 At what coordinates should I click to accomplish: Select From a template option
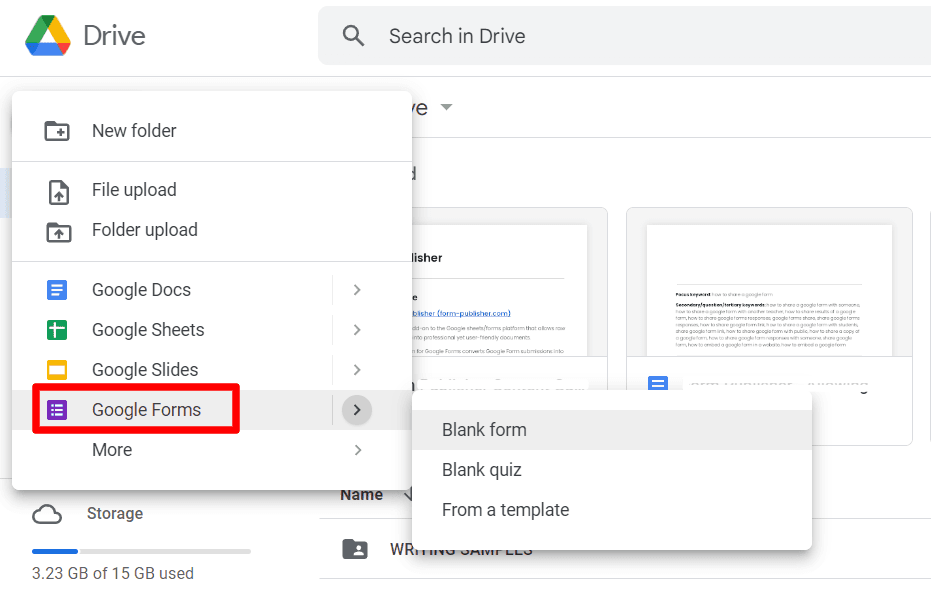[612, 510]
